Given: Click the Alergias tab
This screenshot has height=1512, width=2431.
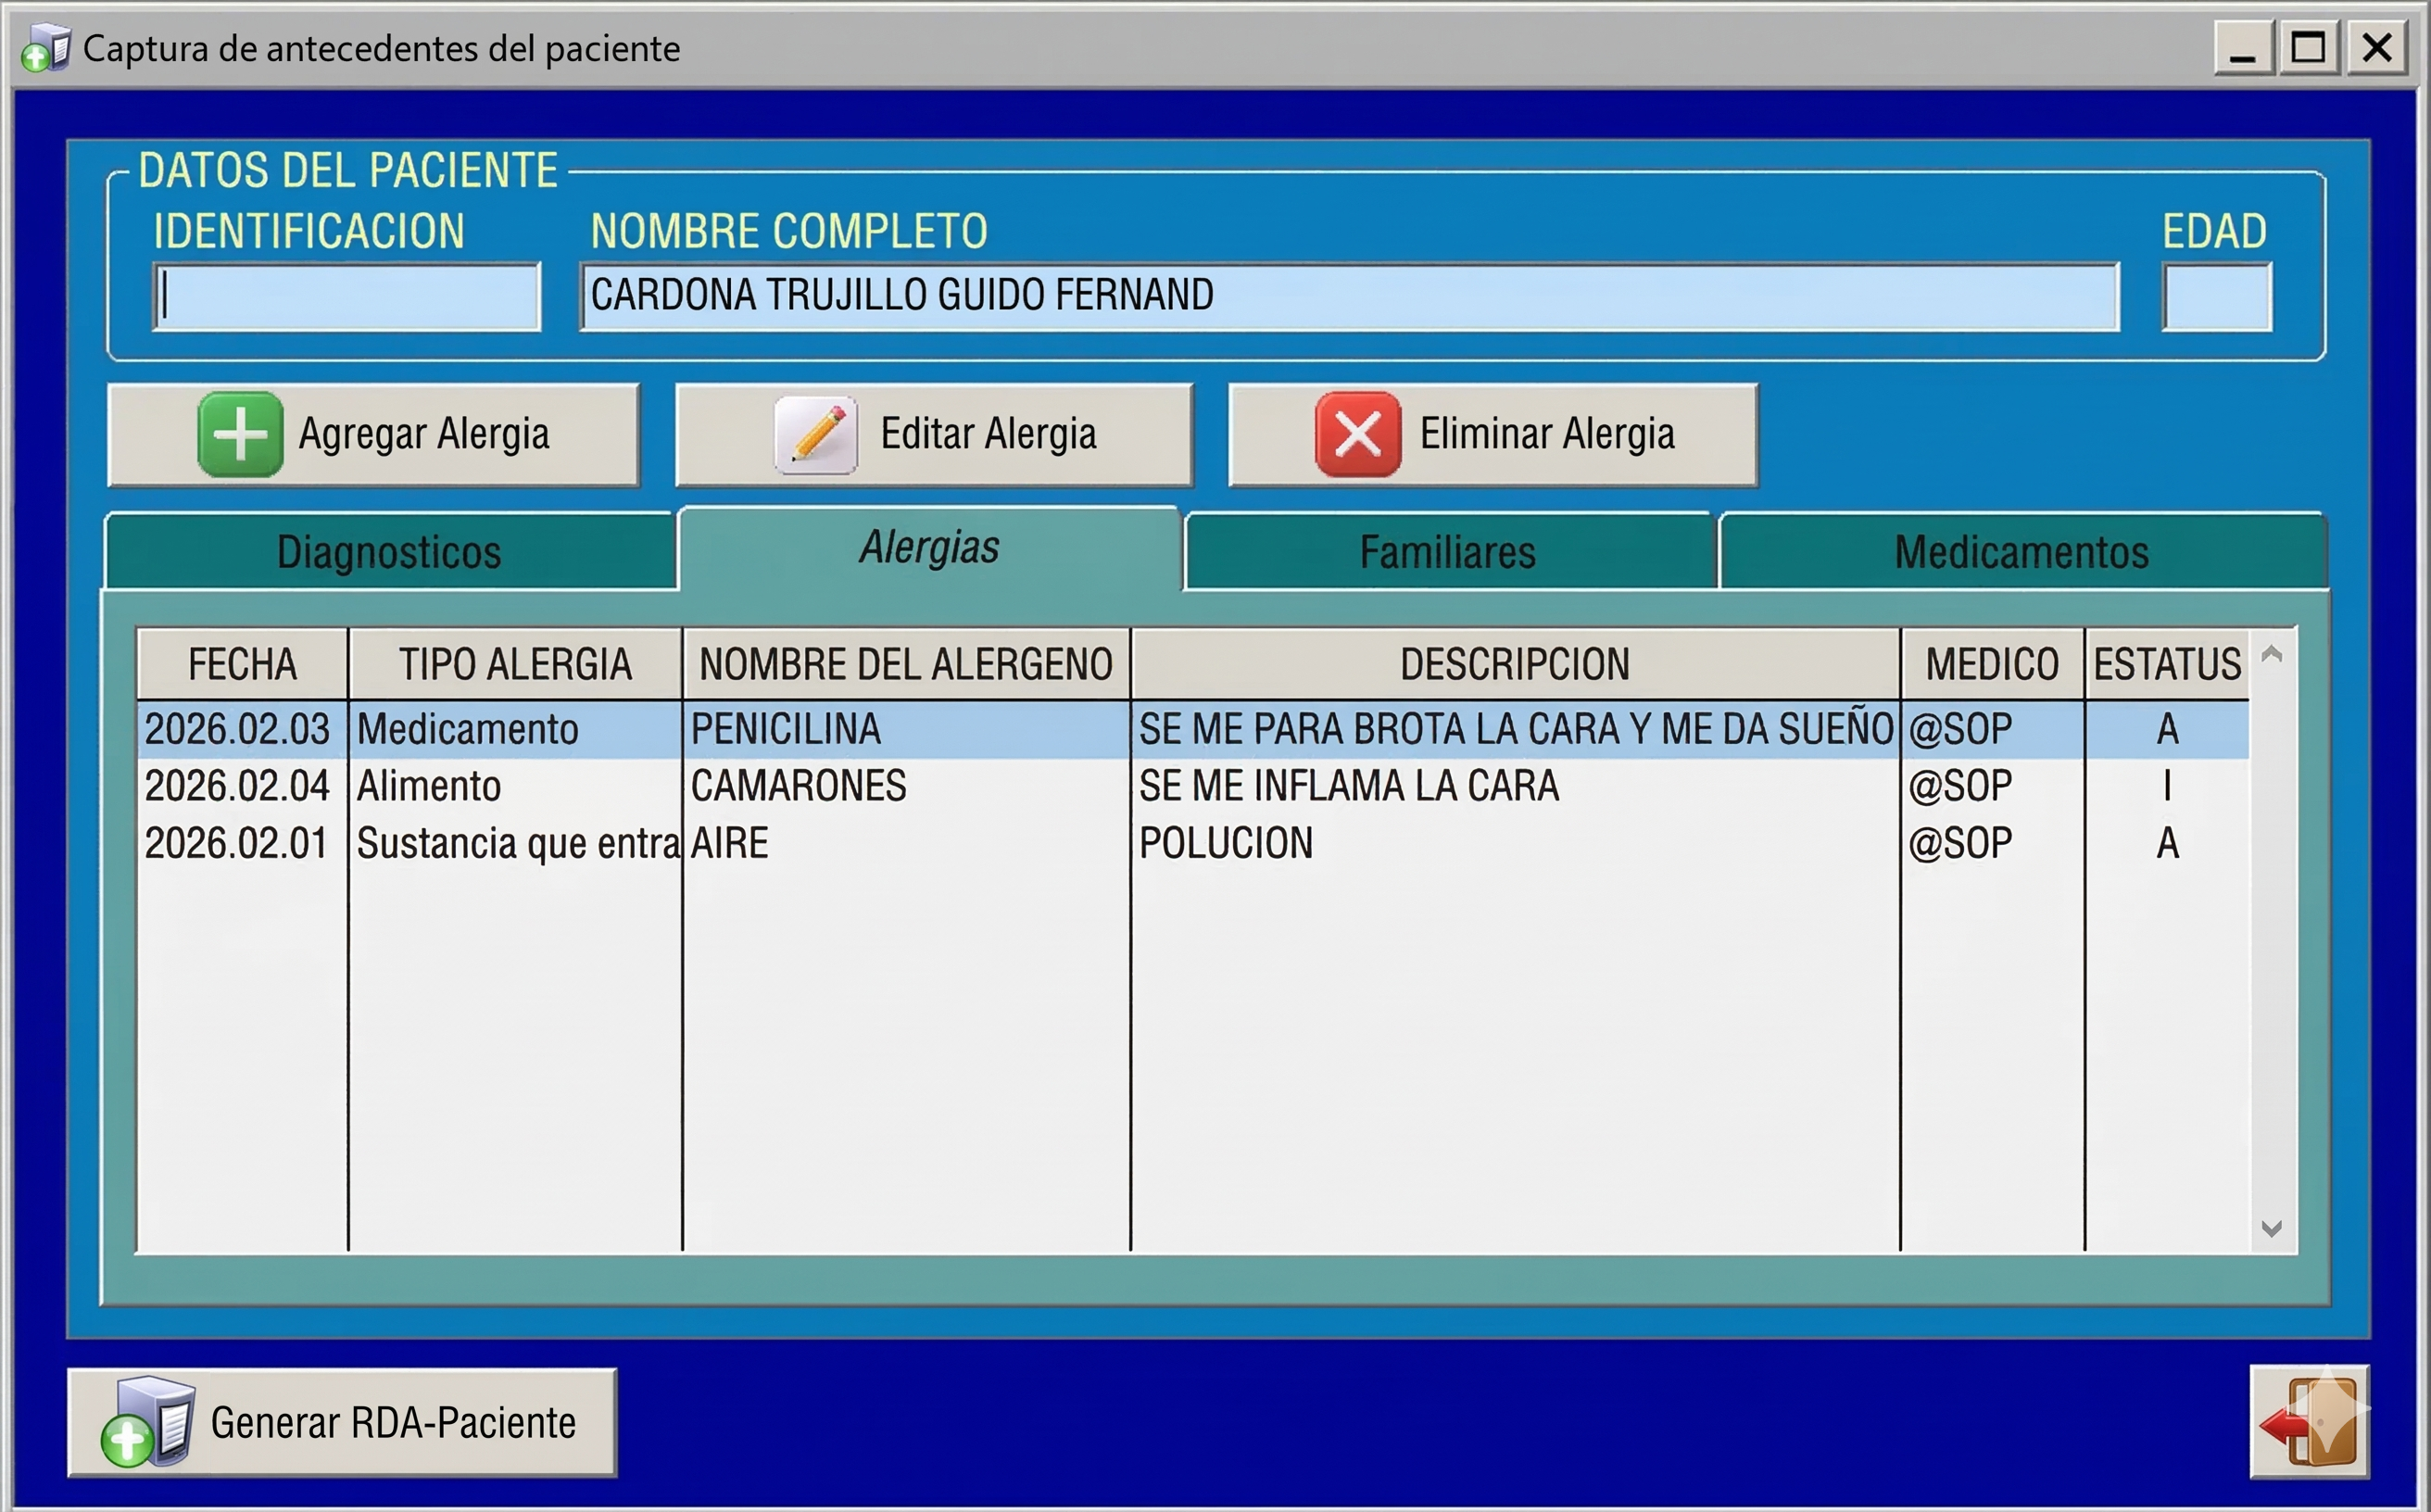Looking at the screenshot, I should (x=929, y=548).
